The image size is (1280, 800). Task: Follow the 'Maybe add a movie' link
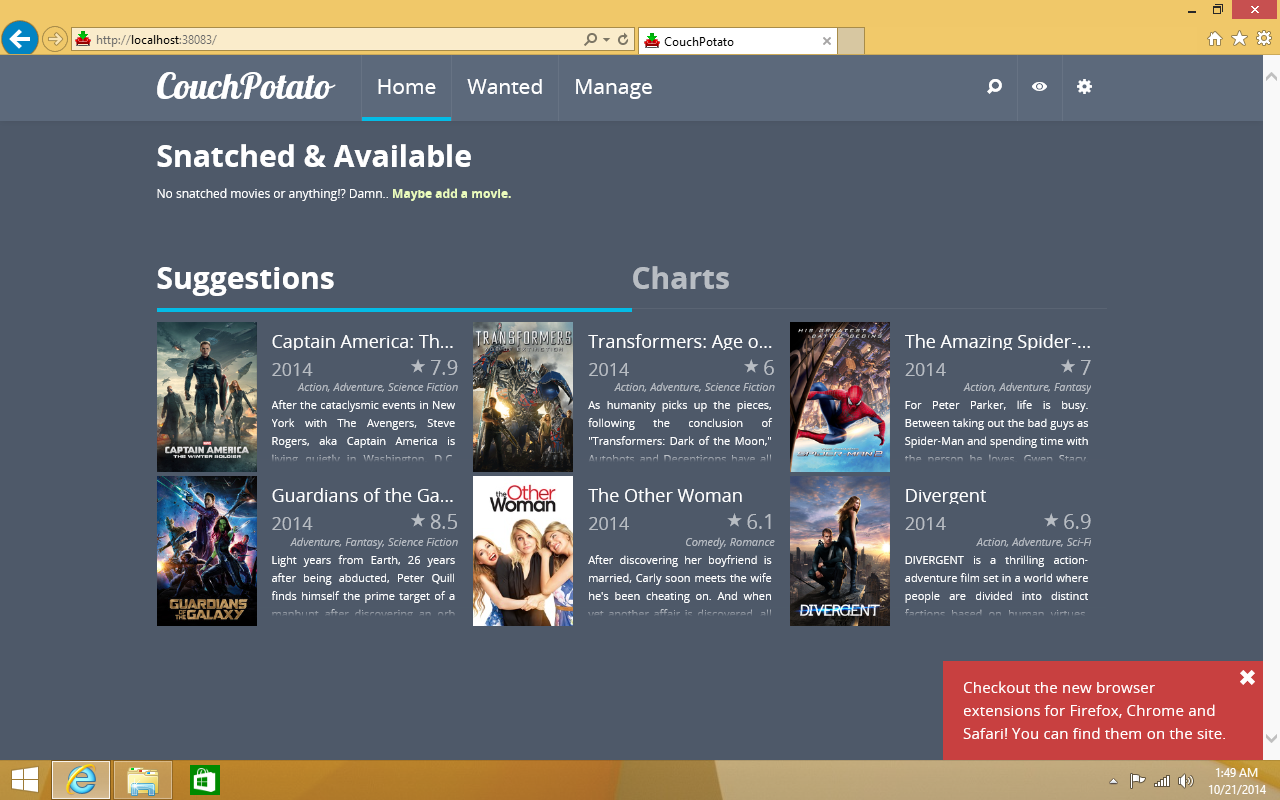click(451, 194)
